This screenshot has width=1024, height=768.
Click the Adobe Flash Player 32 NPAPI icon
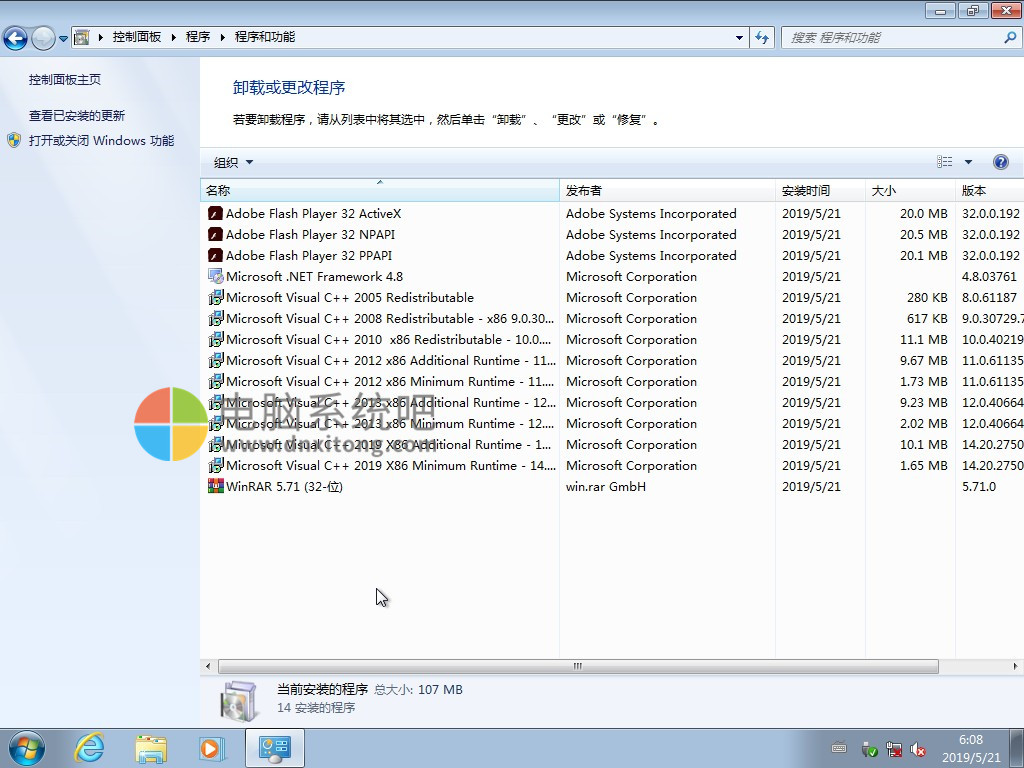(x=216, y=234)
